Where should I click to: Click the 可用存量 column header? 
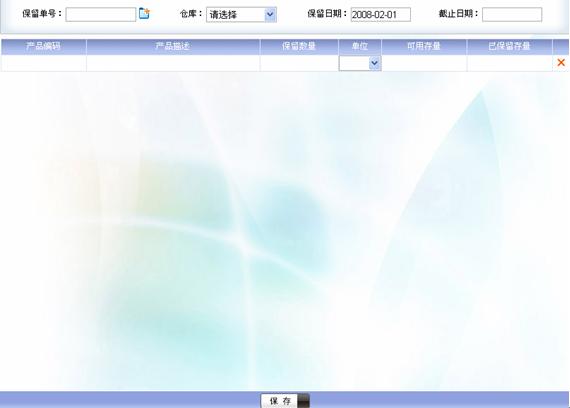coord(424,47)
